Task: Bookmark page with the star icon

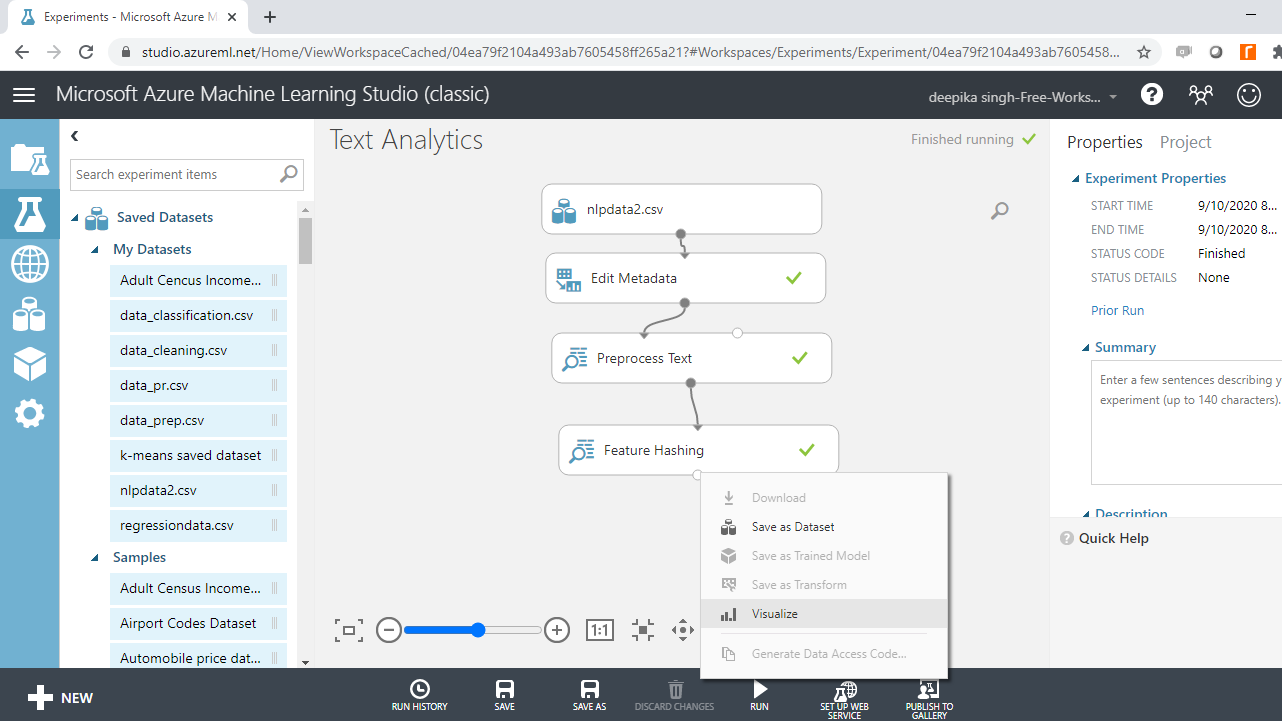Action: [x=1144, y=52]
